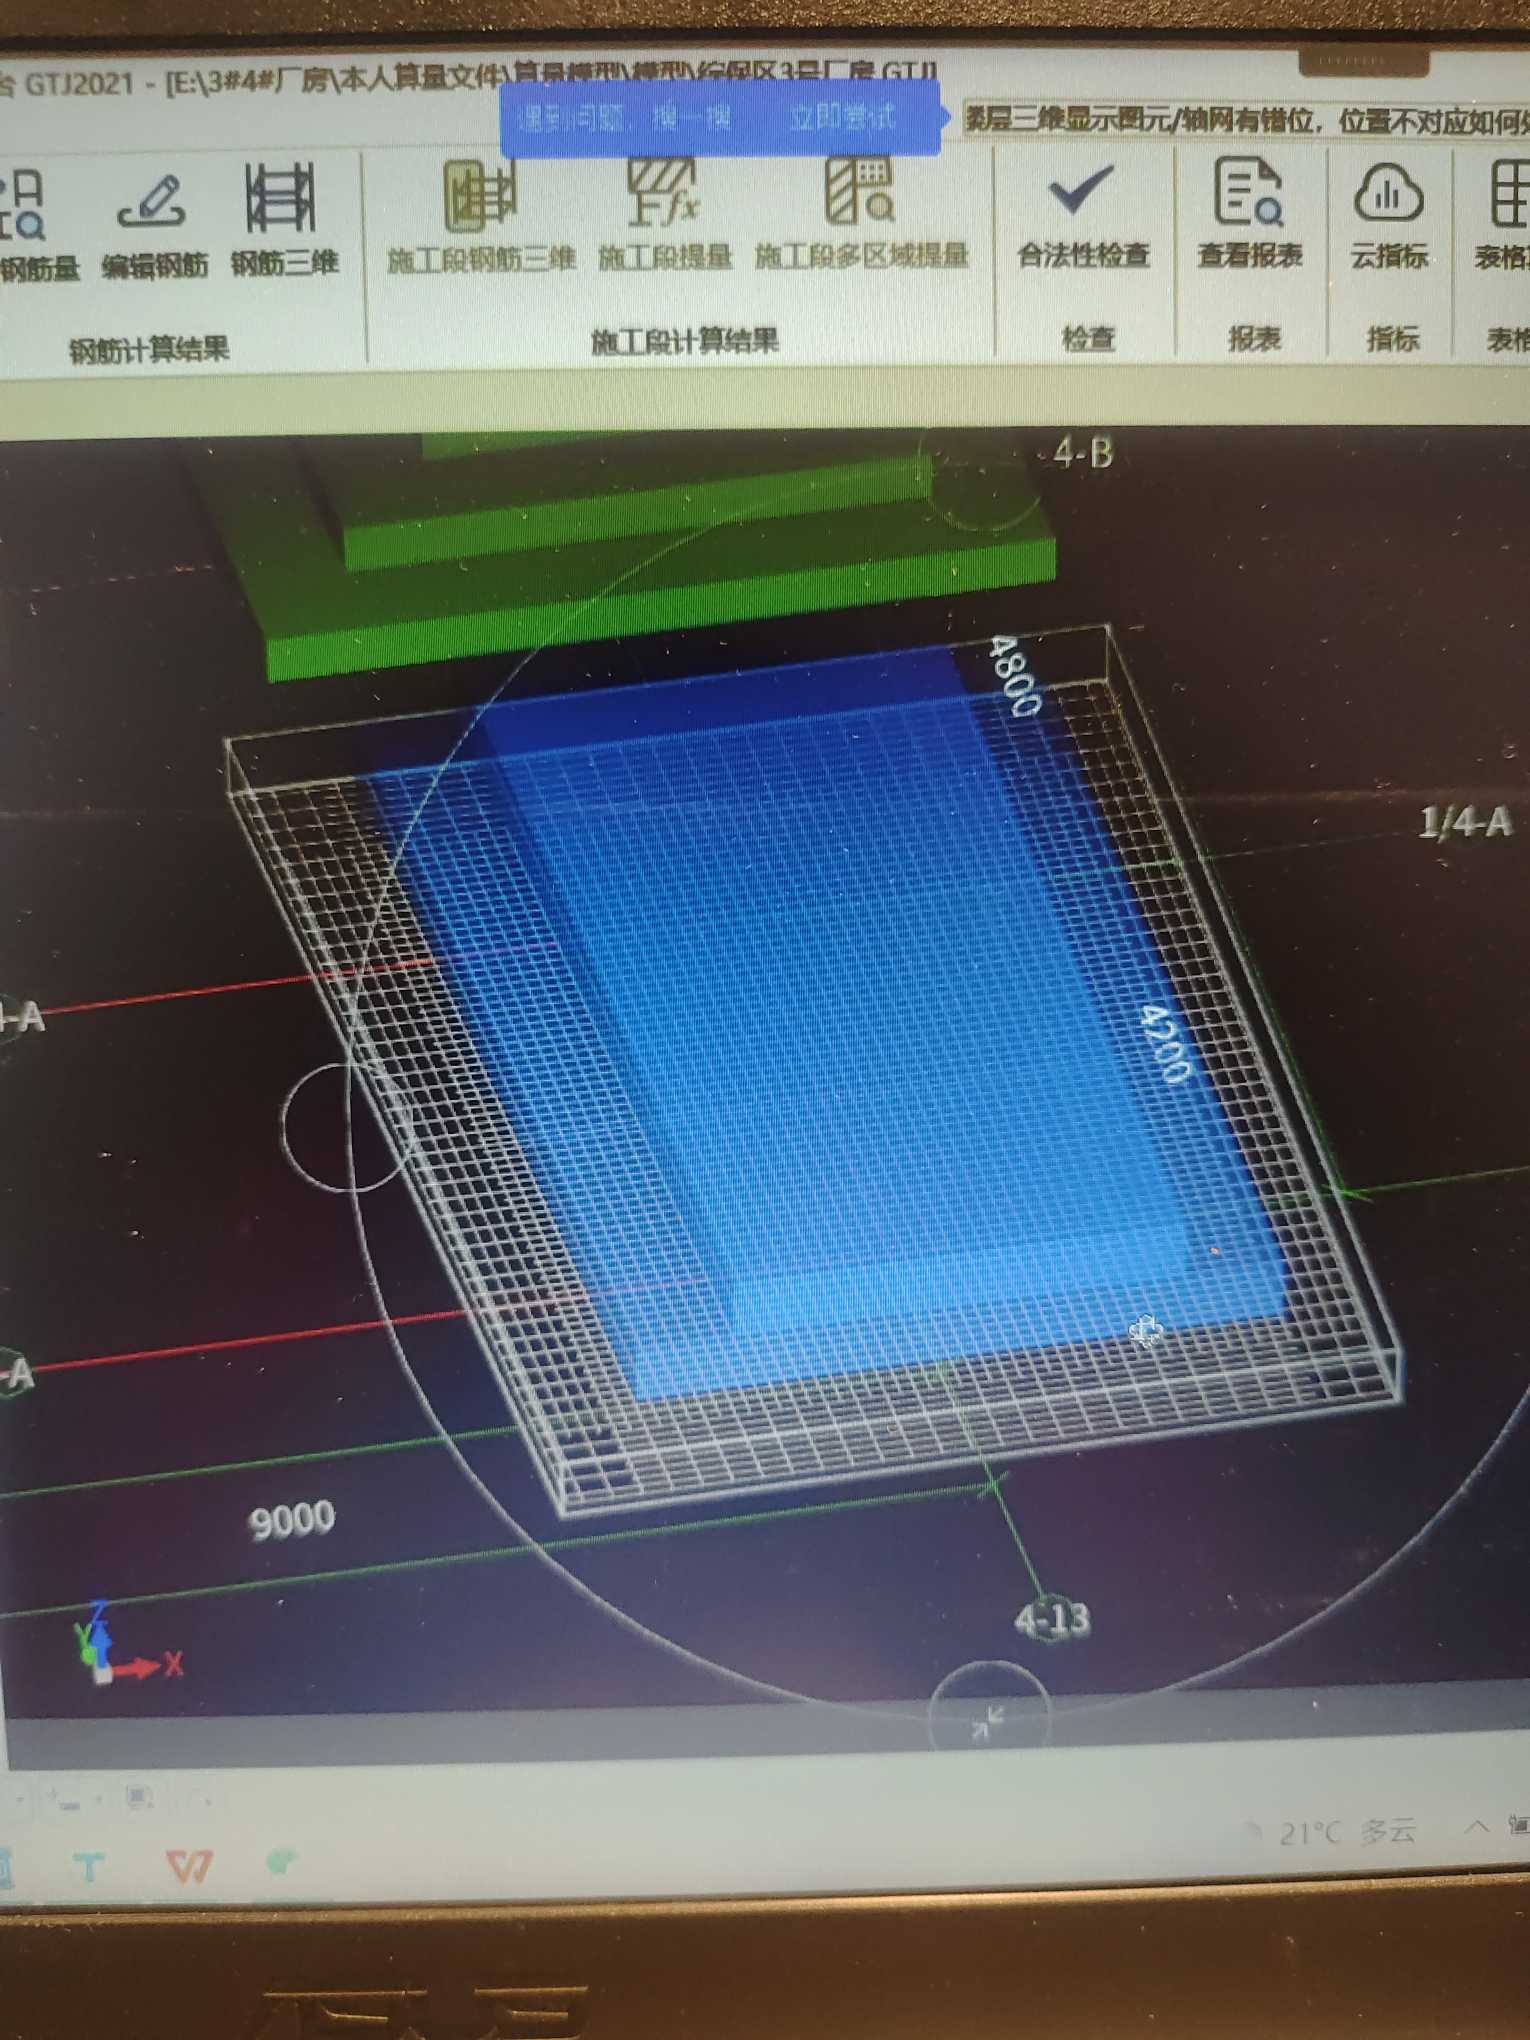Click the 9000 dimension text

point(291,1521)
